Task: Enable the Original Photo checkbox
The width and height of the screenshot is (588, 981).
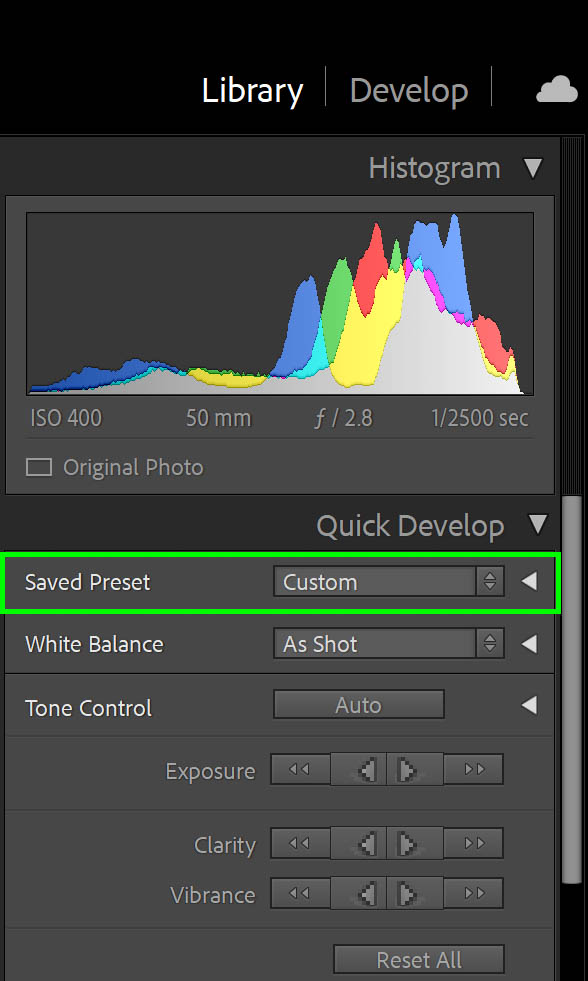Action: (39, 467)
